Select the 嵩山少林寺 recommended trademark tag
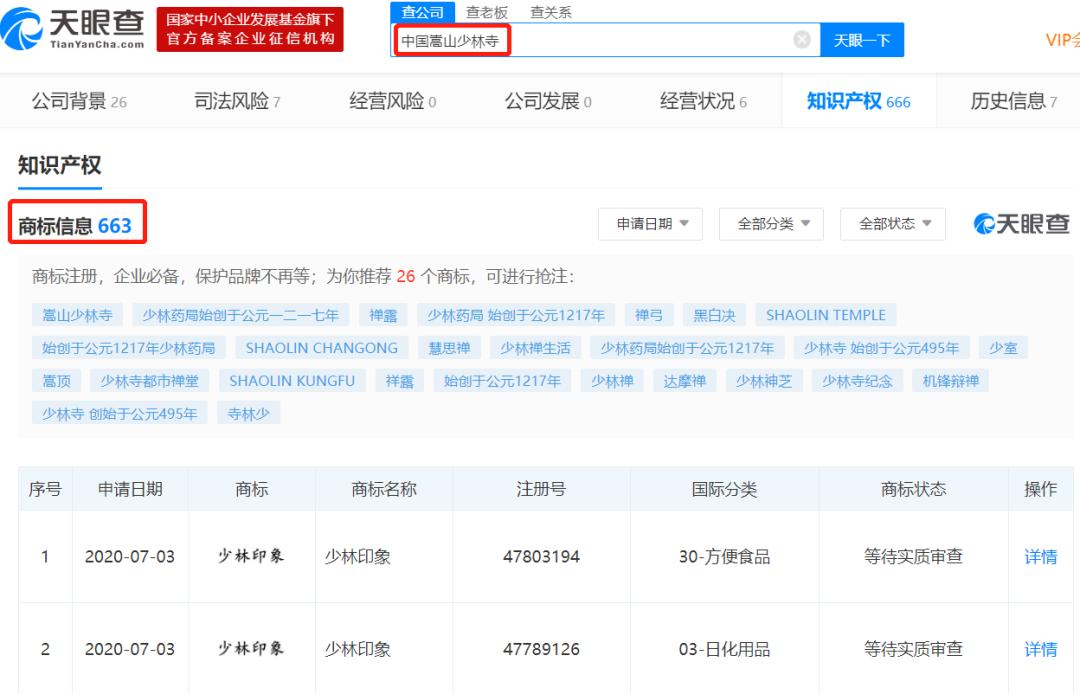The width and height of the screenshot is (1080, 694). pyautogui.click(x=76, y=314)
